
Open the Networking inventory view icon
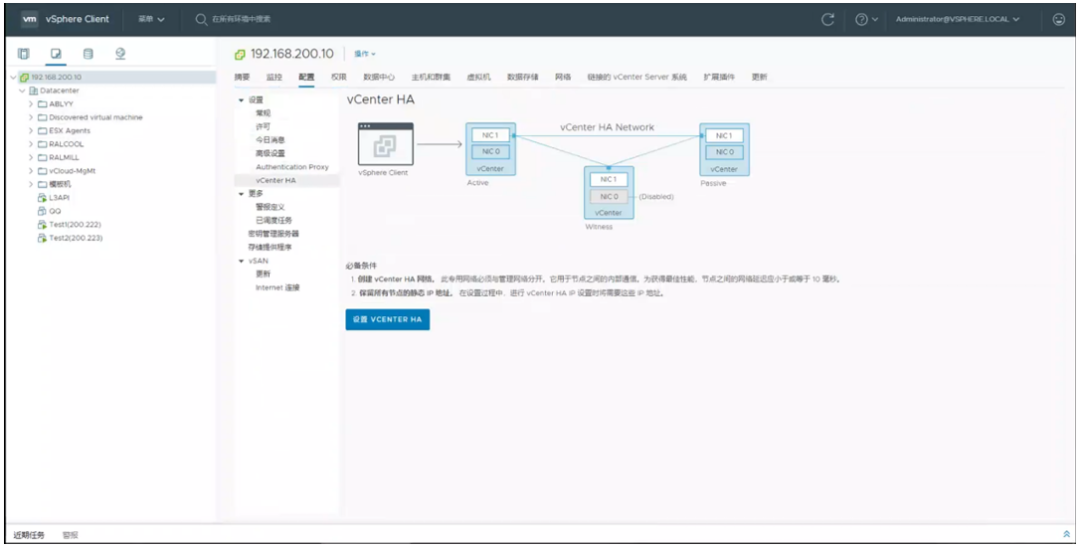click(121, 54)
